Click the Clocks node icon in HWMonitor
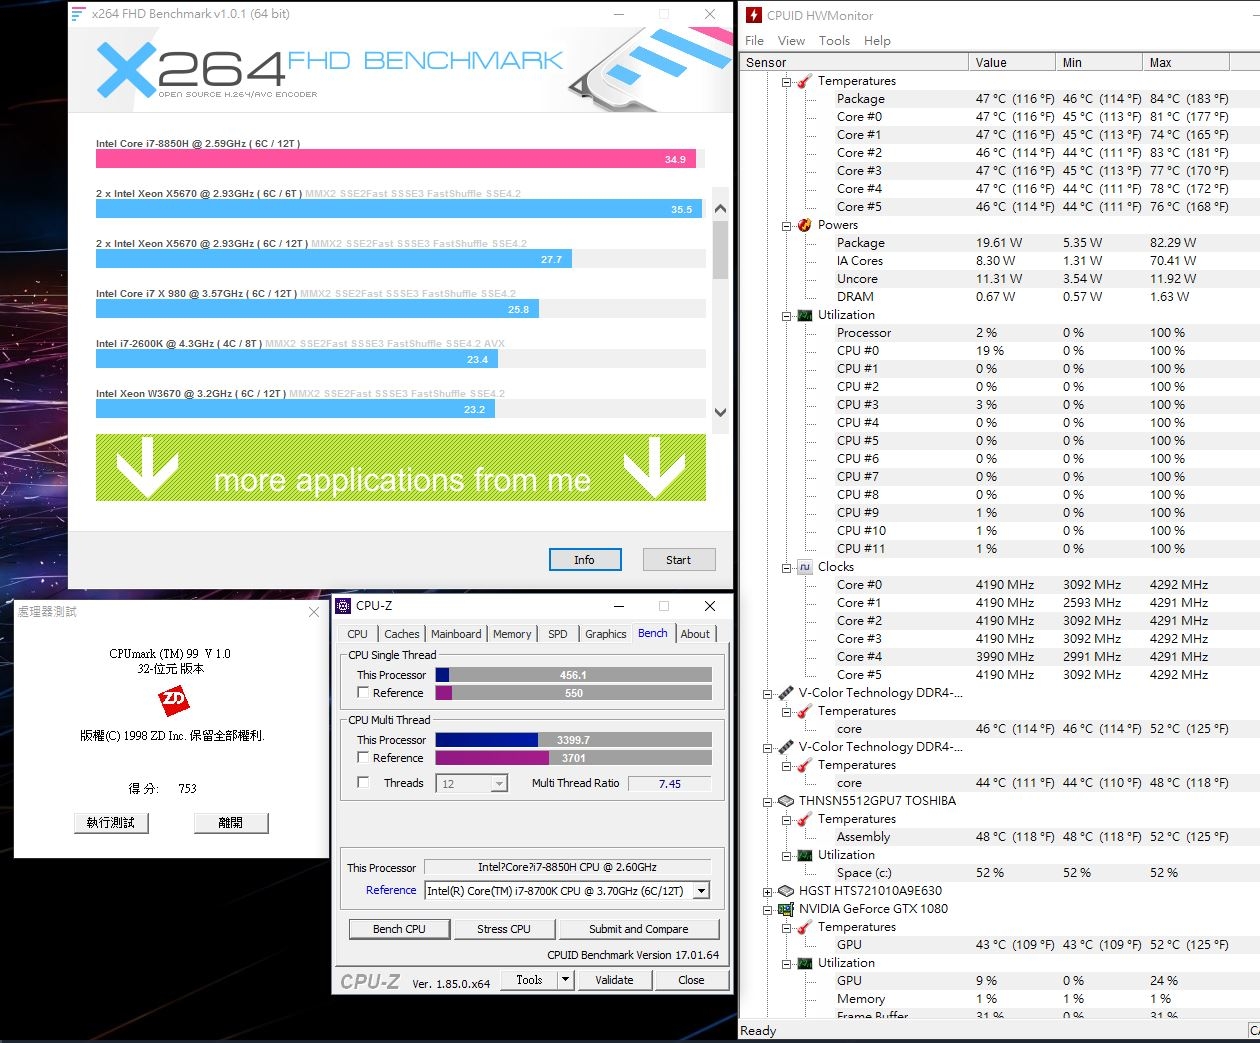Screen dimensions: 1260x1043 804,567
